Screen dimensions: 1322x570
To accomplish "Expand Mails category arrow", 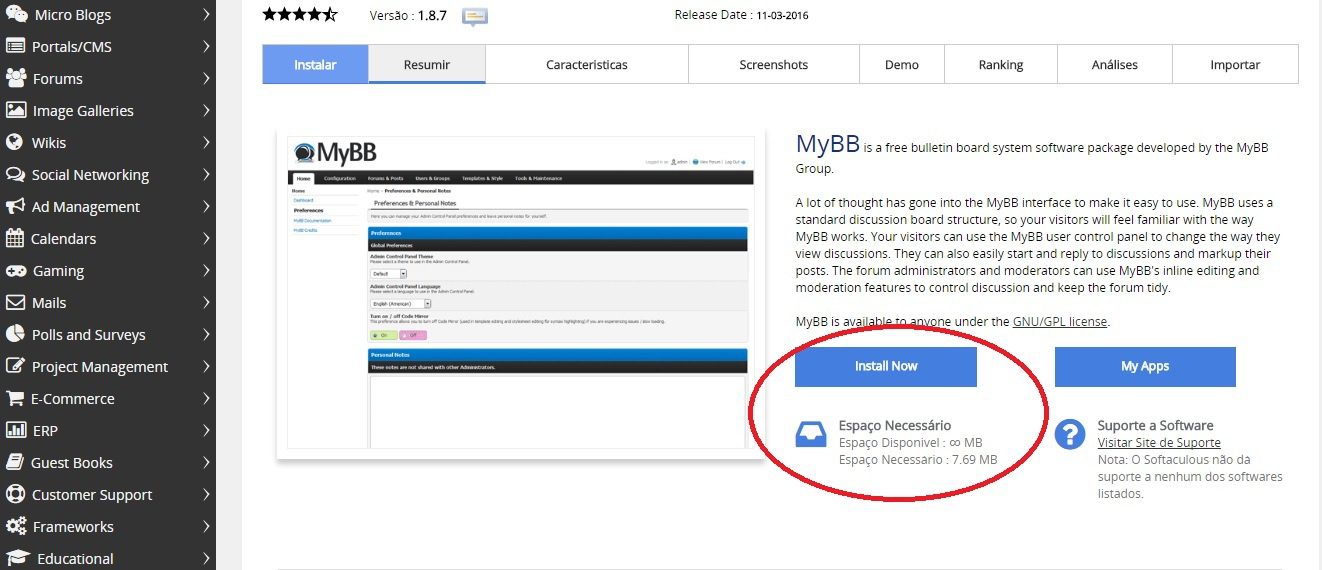I will point(205,302).
